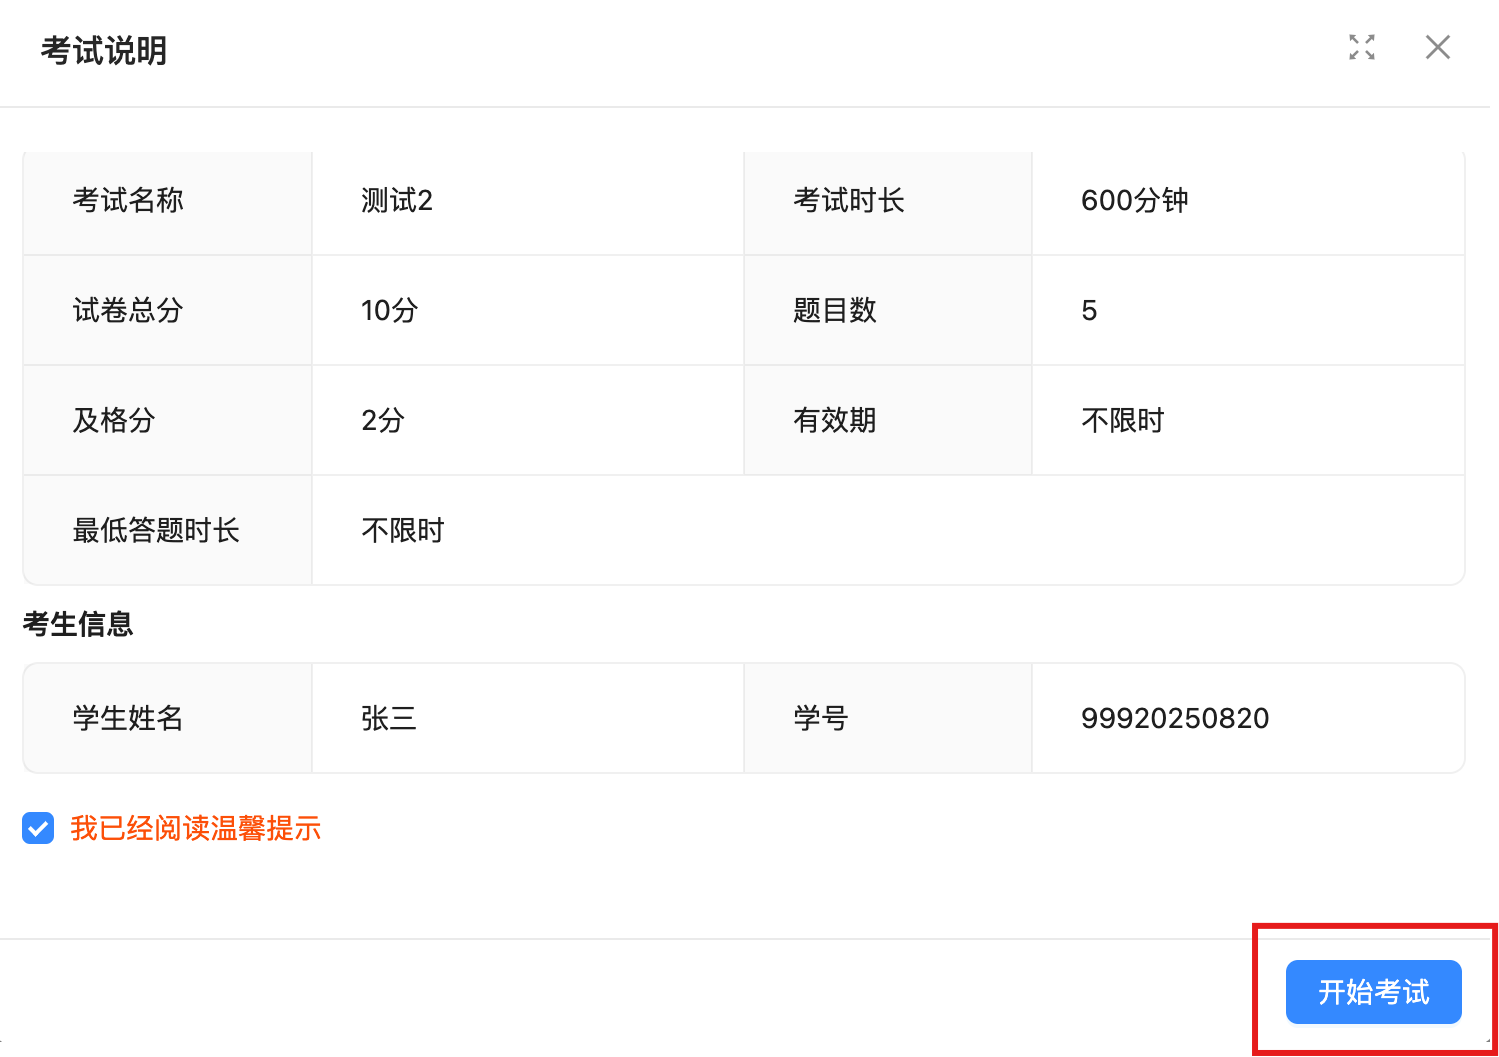This screenshot has width=1499, height=1057.
Task: Click the 考试时长 label cell
Action: click(848, 201)
